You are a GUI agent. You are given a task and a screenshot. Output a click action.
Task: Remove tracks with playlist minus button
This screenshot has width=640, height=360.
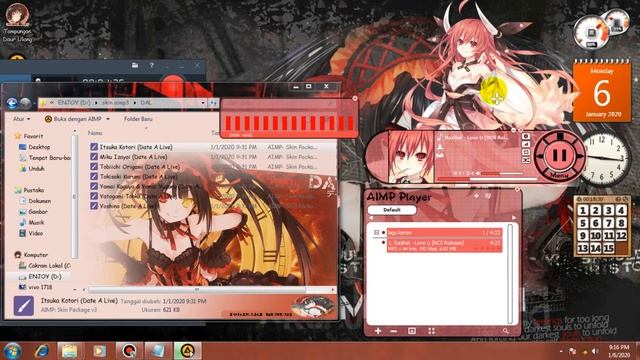393,331
